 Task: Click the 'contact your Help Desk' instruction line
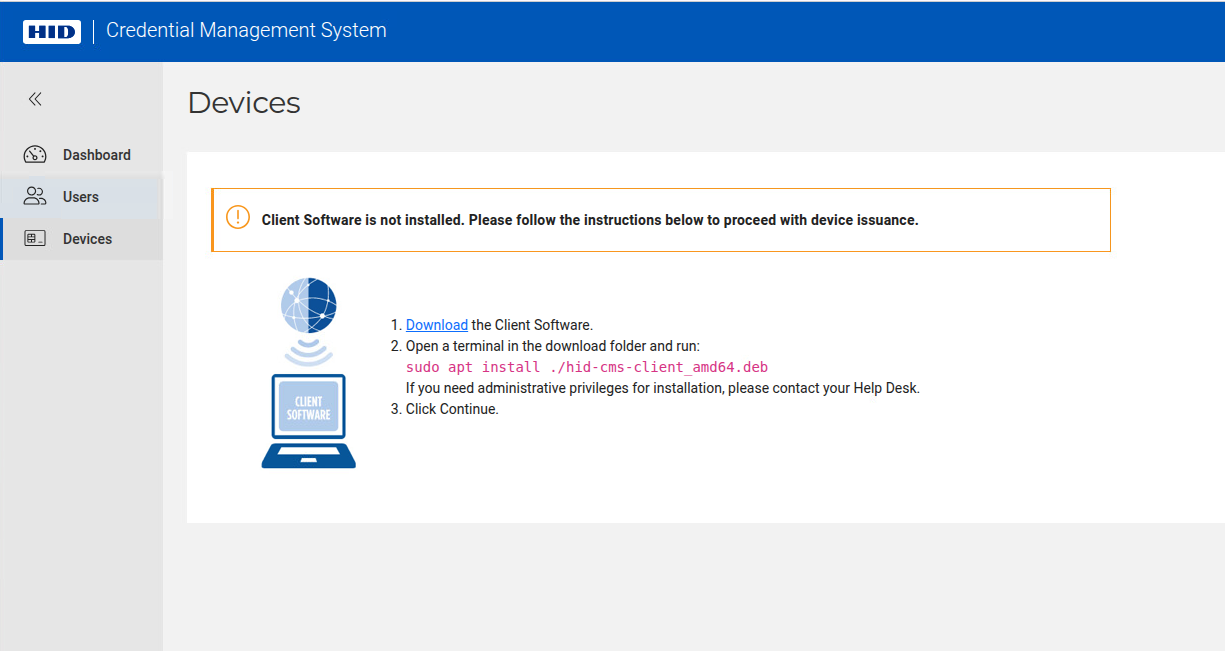(x=663, y=388)
